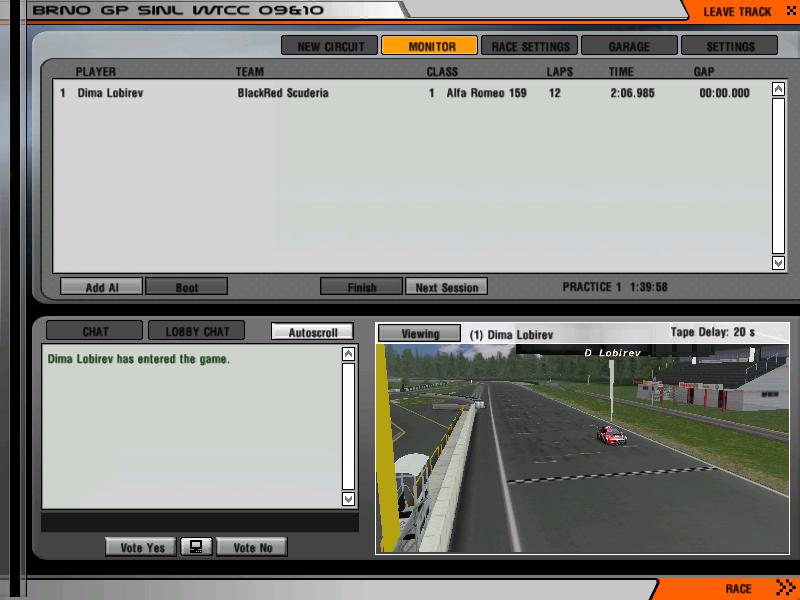Open the New Circuit tab
The image size is (800, 600).
tap(329, 46)
